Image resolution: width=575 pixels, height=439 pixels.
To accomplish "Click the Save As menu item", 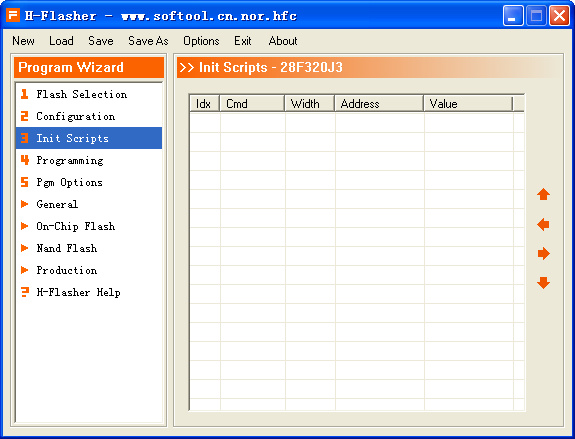I will [x=148, y=41].
